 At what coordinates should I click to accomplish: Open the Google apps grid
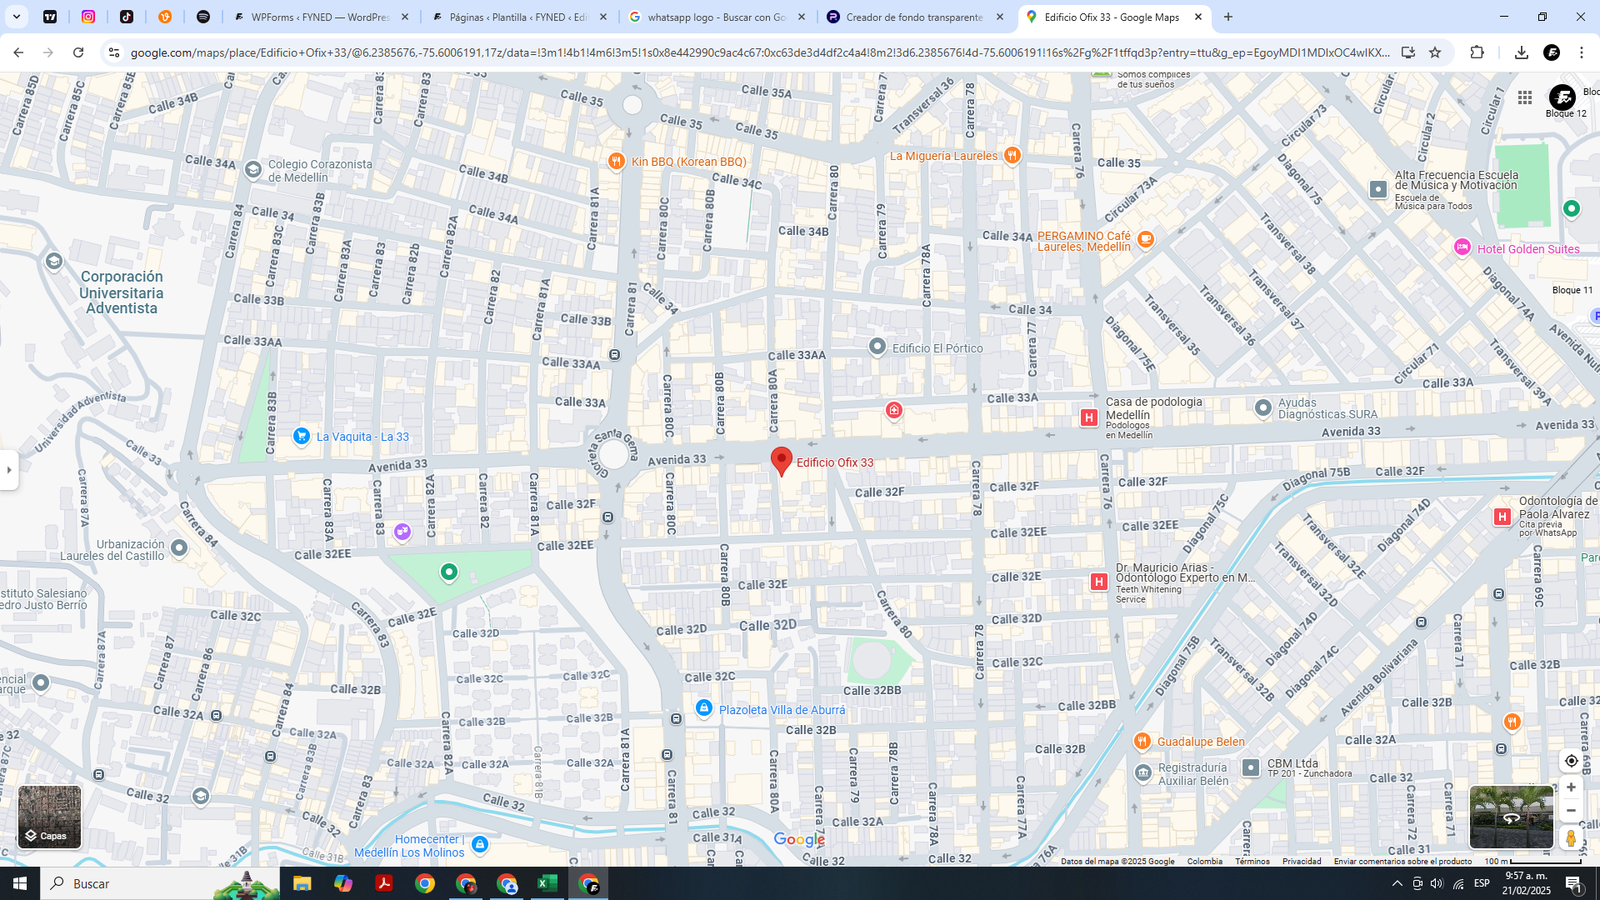click(x=1524, y=97)
